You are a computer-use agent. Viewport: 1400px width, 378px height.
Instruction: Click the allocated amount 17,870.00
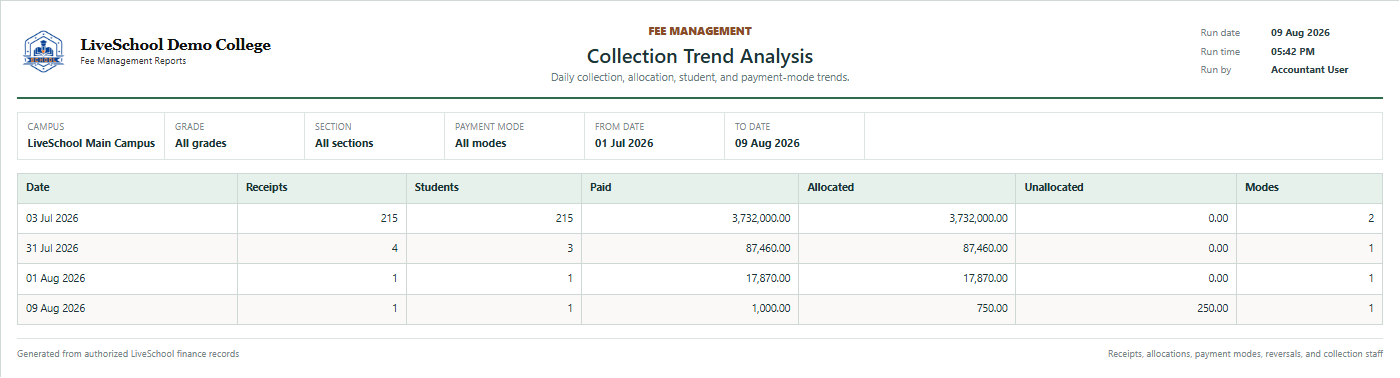(x=984, y=278)
